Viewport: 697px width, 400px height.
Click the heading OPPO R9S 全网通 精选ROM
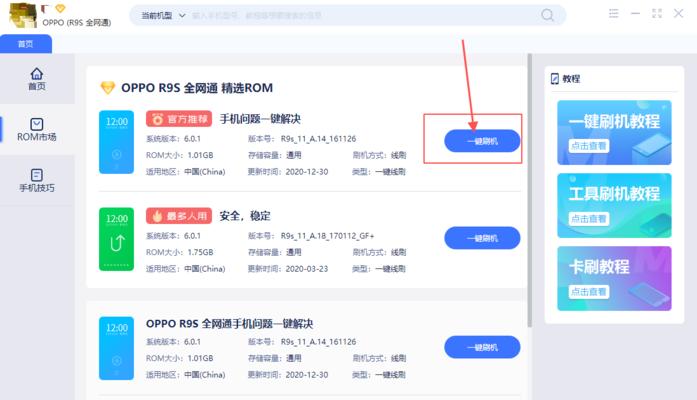(x=197, y=88)
